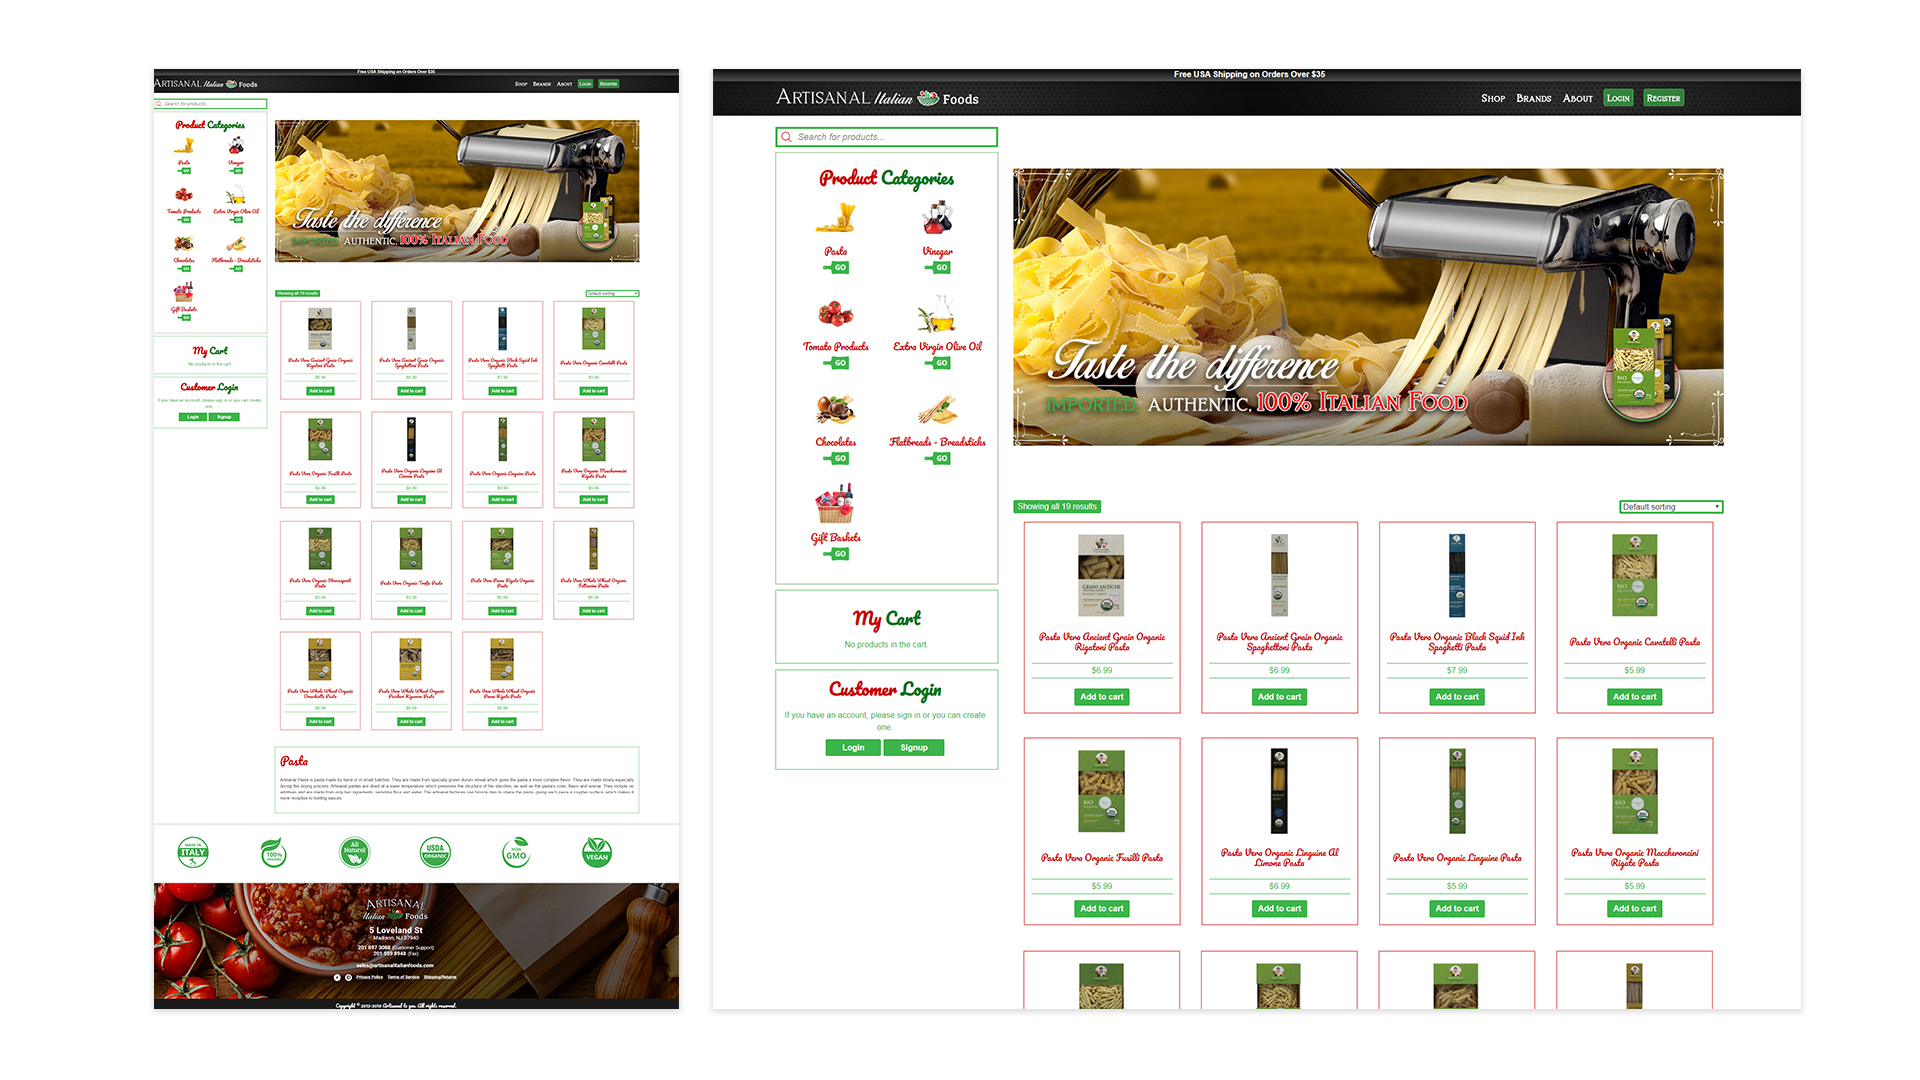Click the green Login button under Customer Login

pyautogui.click(x=853, y=748)
